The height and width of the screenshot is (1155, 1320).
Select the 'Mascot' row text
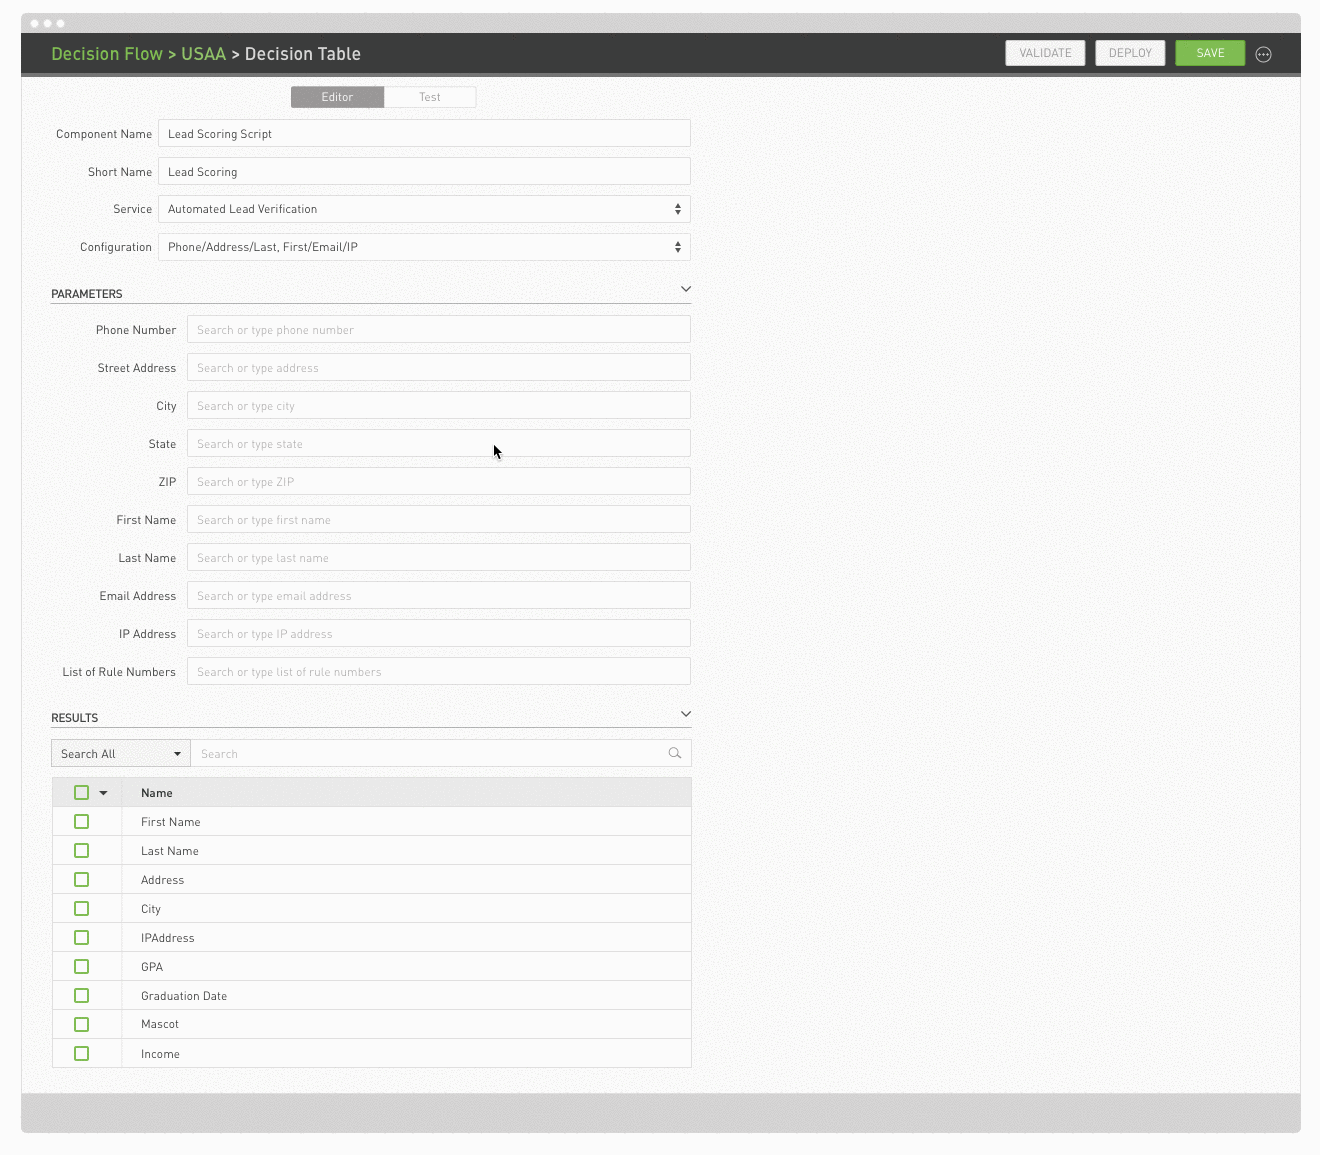pyautogui.click(x=160, y=1024)
